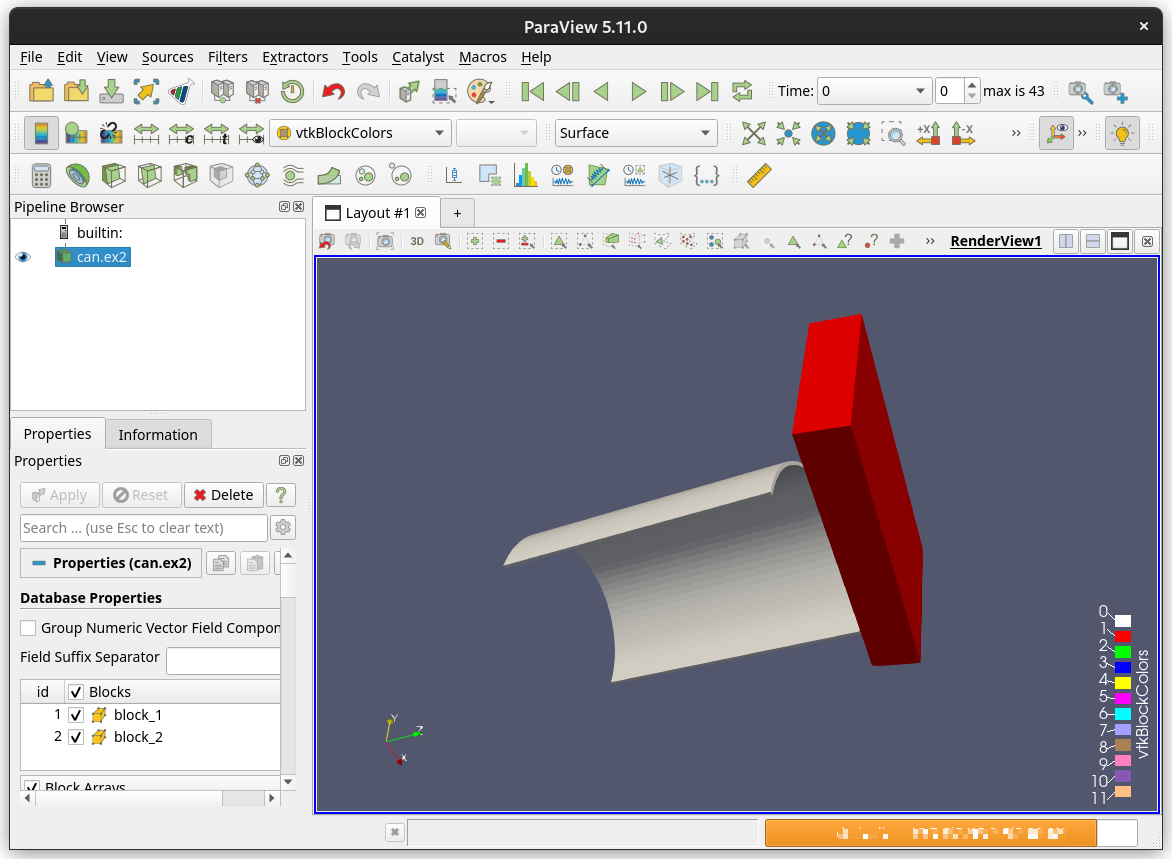Image resolution: width=1172 pixels, height=859 pixels.
Task: Open advanced properties gear toggle
Action: [283, 528]
